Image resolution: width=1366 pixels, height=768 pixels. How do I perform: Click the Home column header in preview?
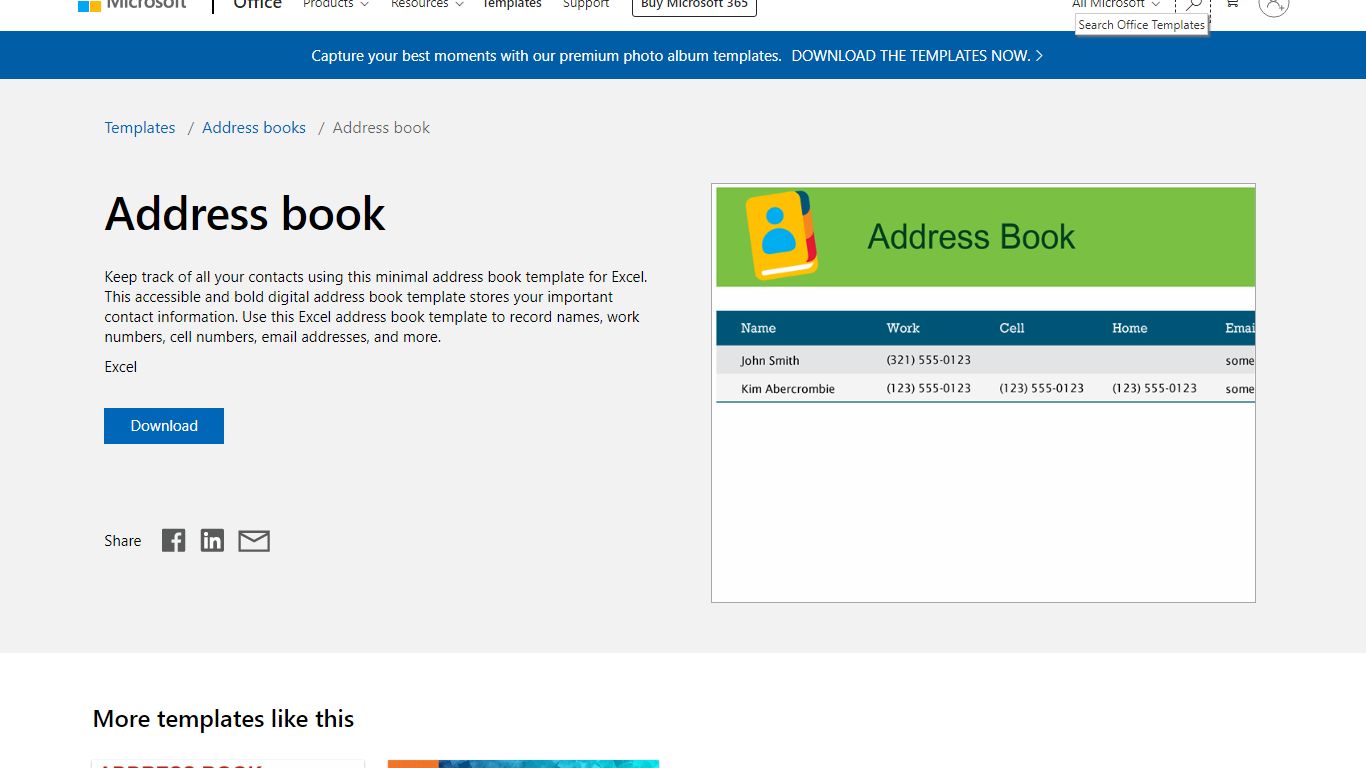tap(1130, 328)
